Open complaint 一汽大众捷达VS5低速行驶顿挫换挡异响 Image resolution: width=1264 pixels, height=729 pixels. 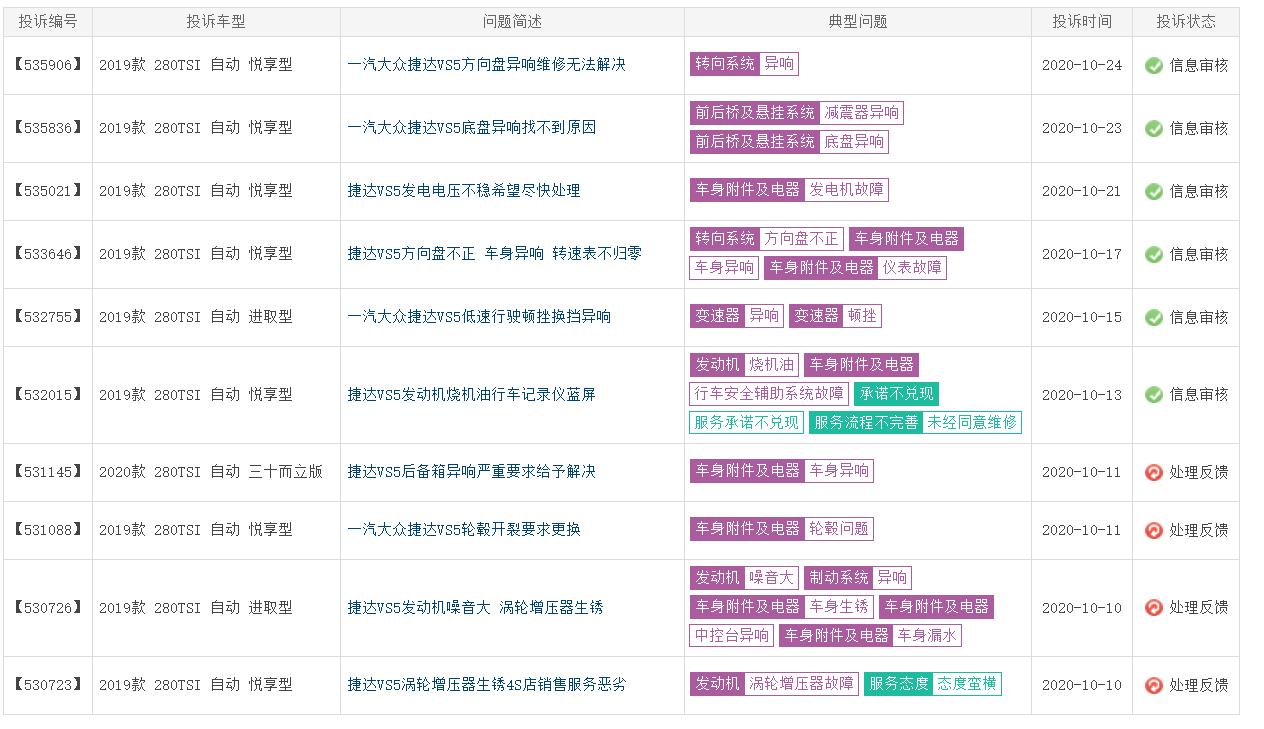click(x=479, y=316)
